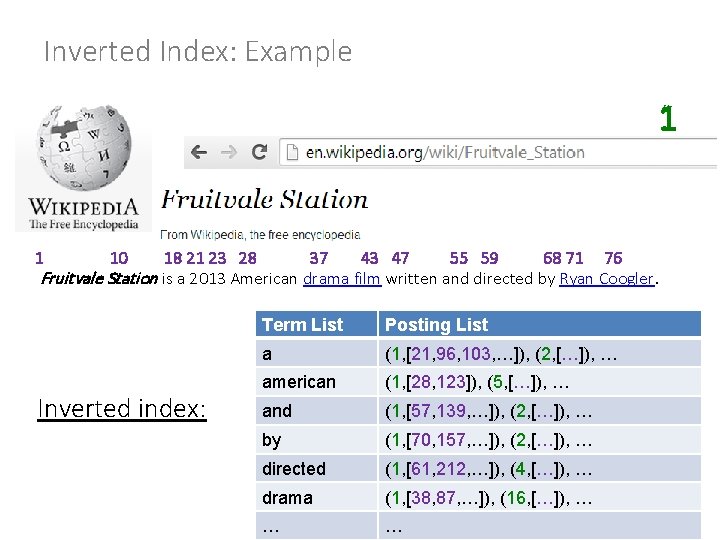This screenshot has width=720, height=540.
Task: Click the en.wikipedia.org address bar URL
Action: point(445,153)
